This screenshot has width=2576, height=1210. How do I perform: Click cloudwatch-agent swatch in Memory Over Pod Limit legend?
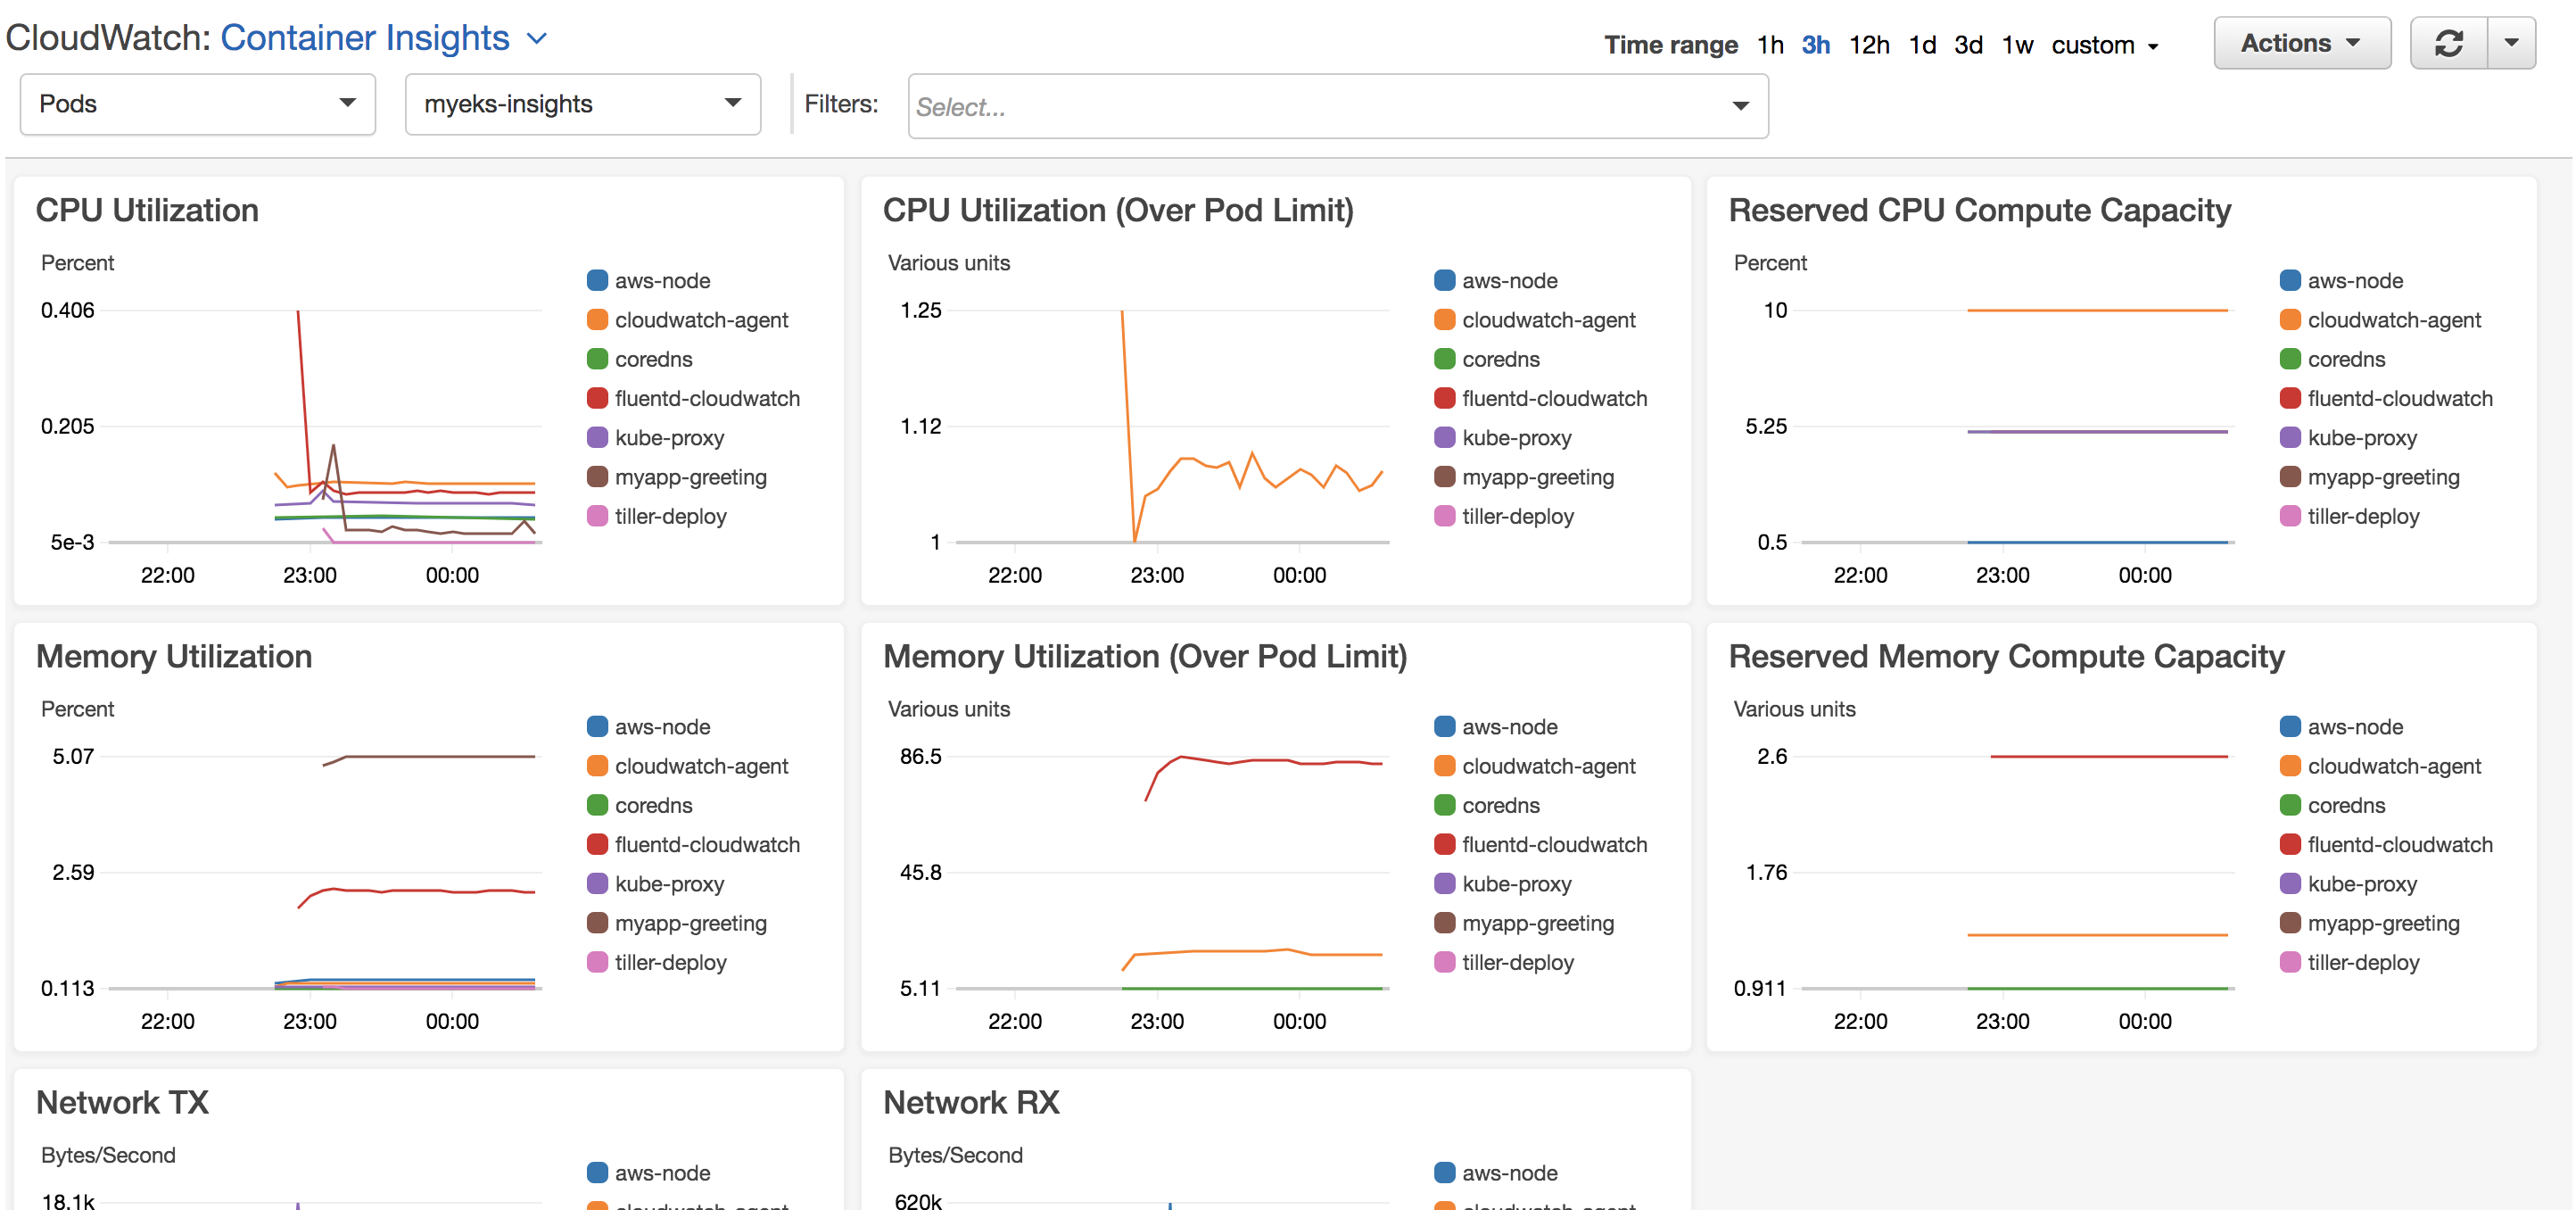(1444, 765)
